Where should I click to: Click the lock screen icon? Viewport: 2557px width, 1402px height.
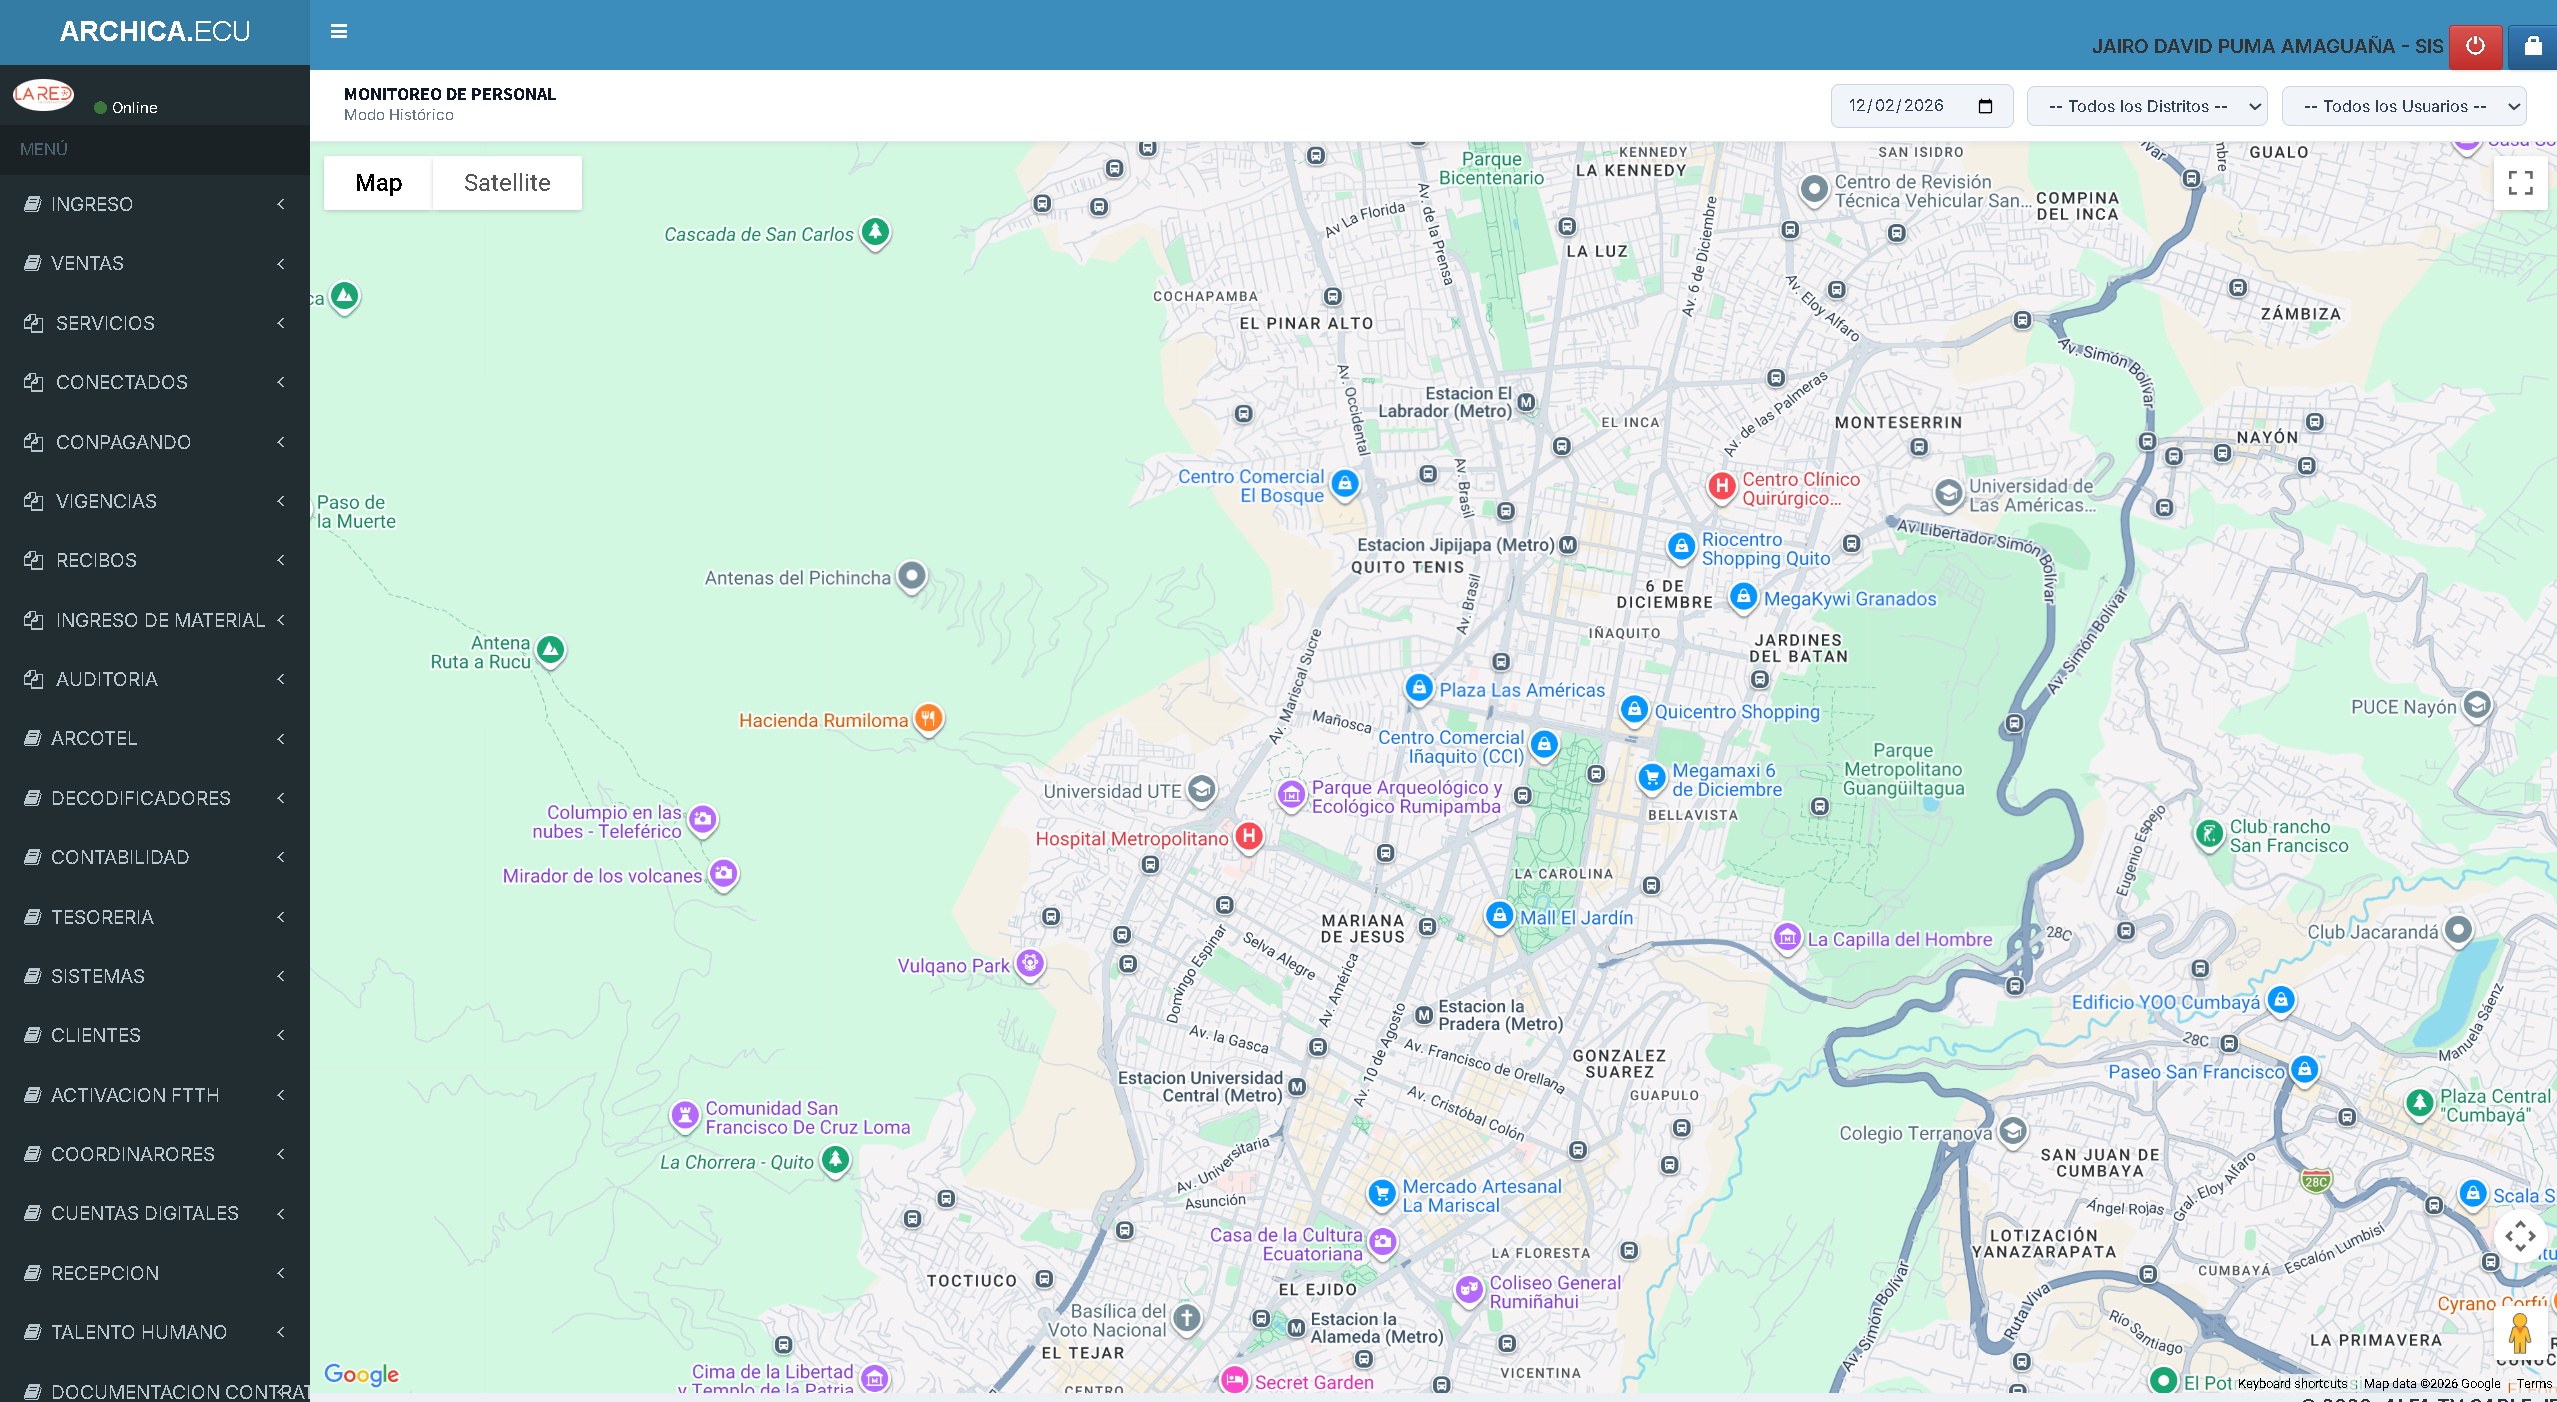(x=2532, y=46)
